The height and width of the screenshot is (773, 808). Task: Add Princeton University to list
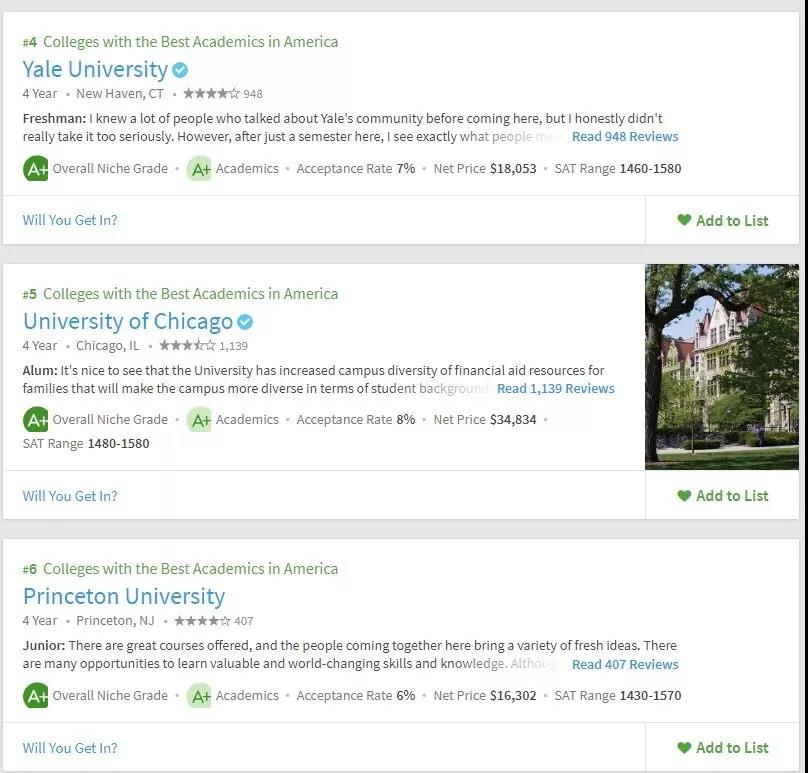(722, 748)
